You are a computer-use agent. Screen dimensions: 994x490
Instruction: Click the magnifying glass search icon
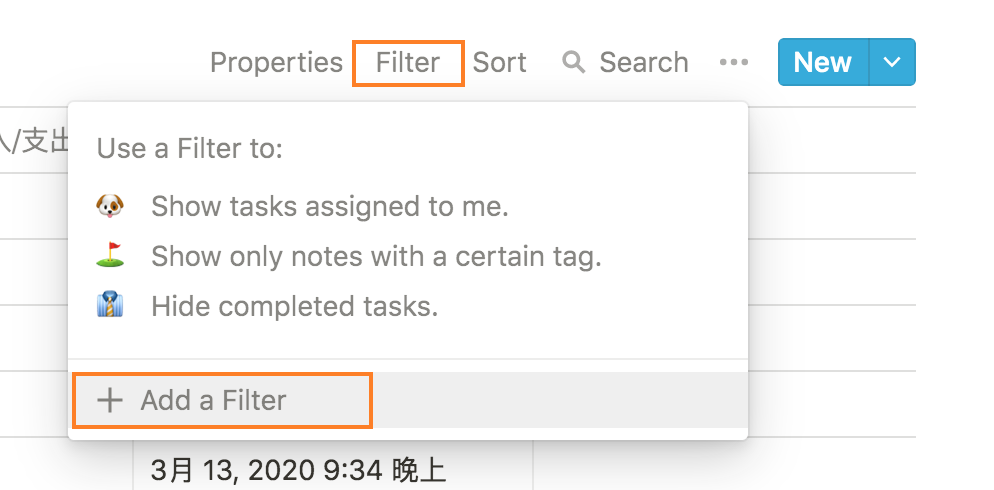573,62
